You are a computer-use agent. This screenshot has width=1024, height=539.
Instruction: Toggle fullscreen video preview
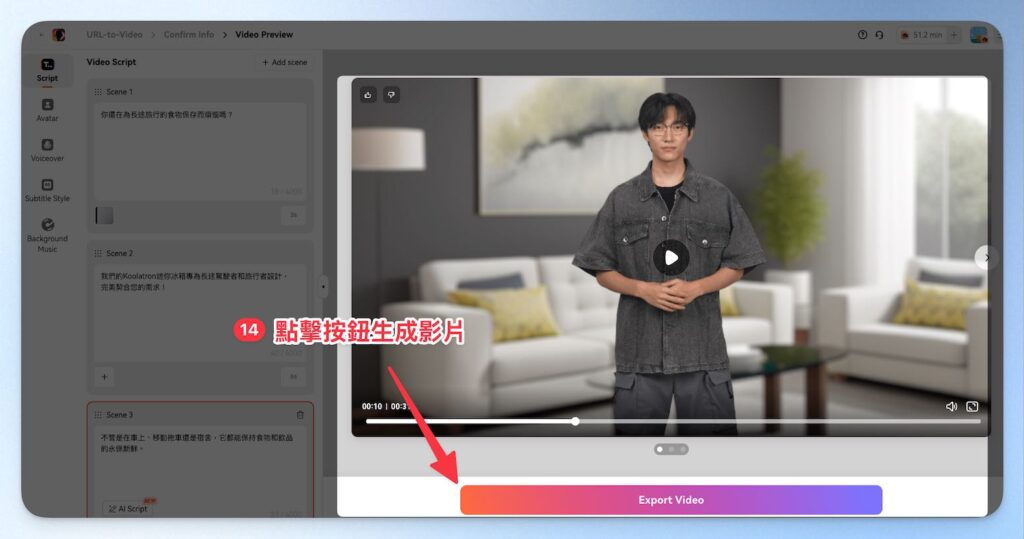pos(972,406)
